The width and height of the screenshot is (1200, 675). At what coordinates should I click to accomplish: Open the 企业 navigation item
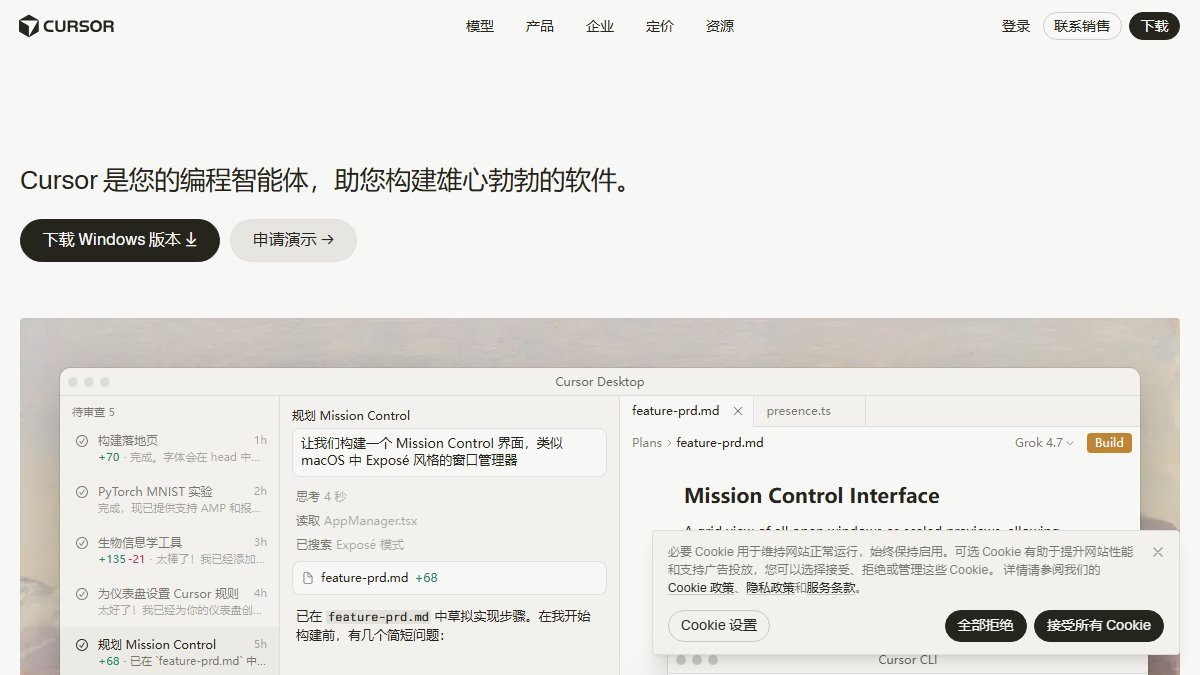600,26
